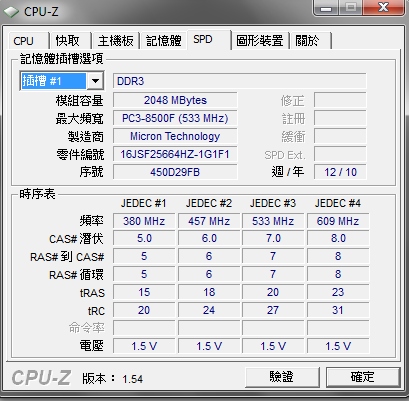Click the version number 1.54 text
The width and height of the screenshot is (409, 401).
point(133,379)
